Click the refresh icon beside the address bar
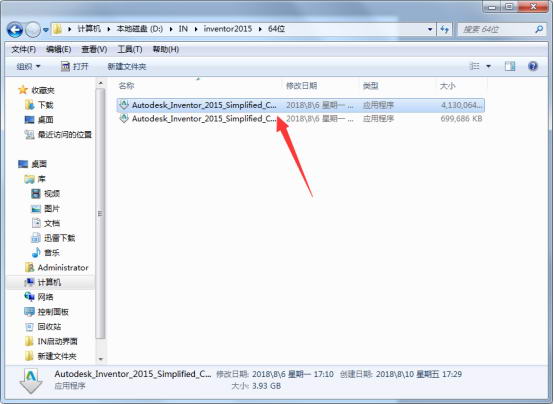 pos(444,29)
